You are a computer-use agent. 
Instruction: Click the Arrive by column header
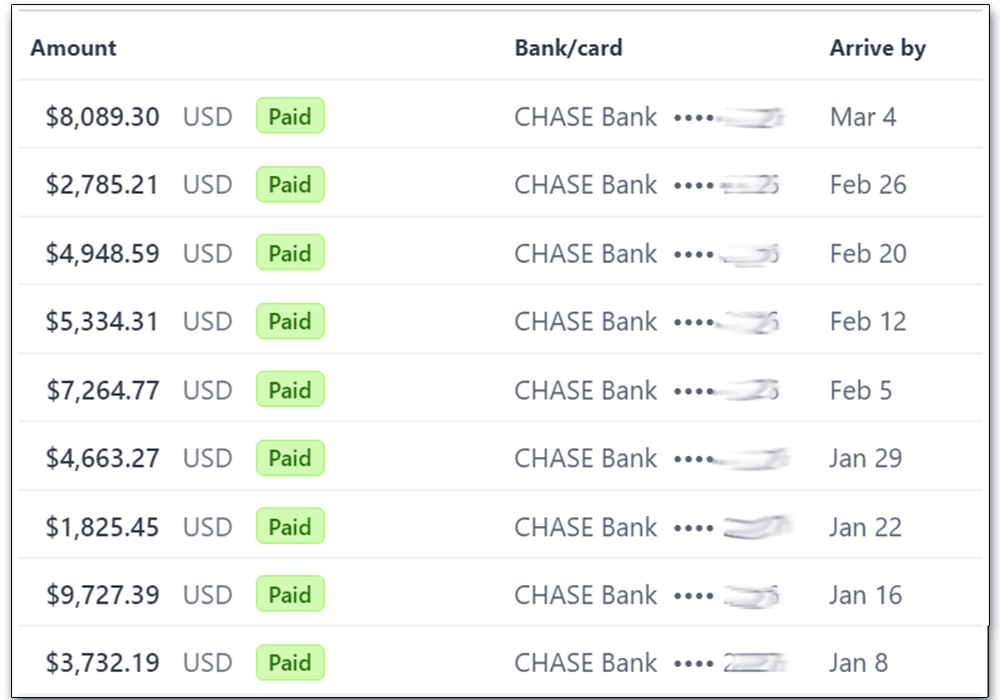tap(878, 48)
